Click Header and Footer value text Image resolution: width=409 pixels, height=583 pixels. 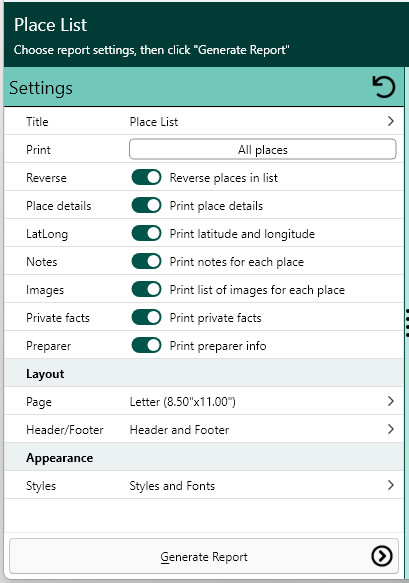pos(179,430)
